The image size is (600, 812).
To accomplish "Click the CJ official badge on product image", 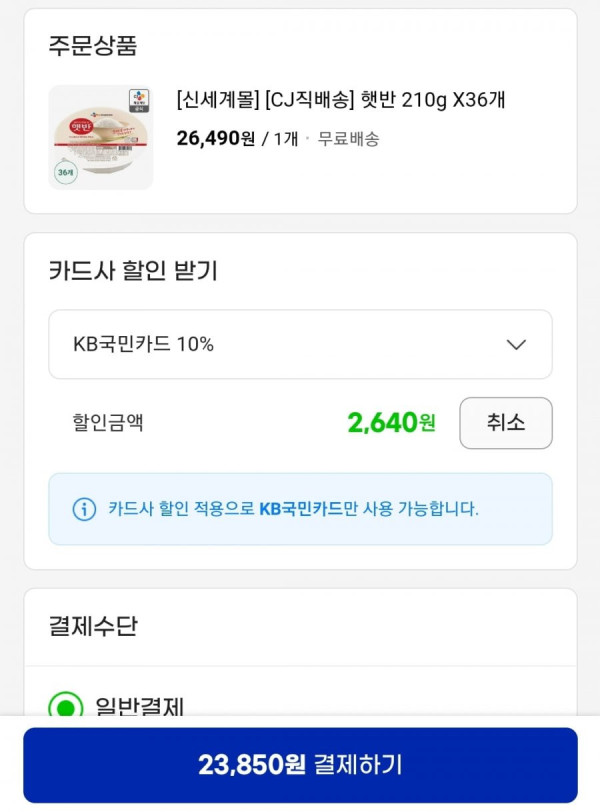I will pos(139,100).
